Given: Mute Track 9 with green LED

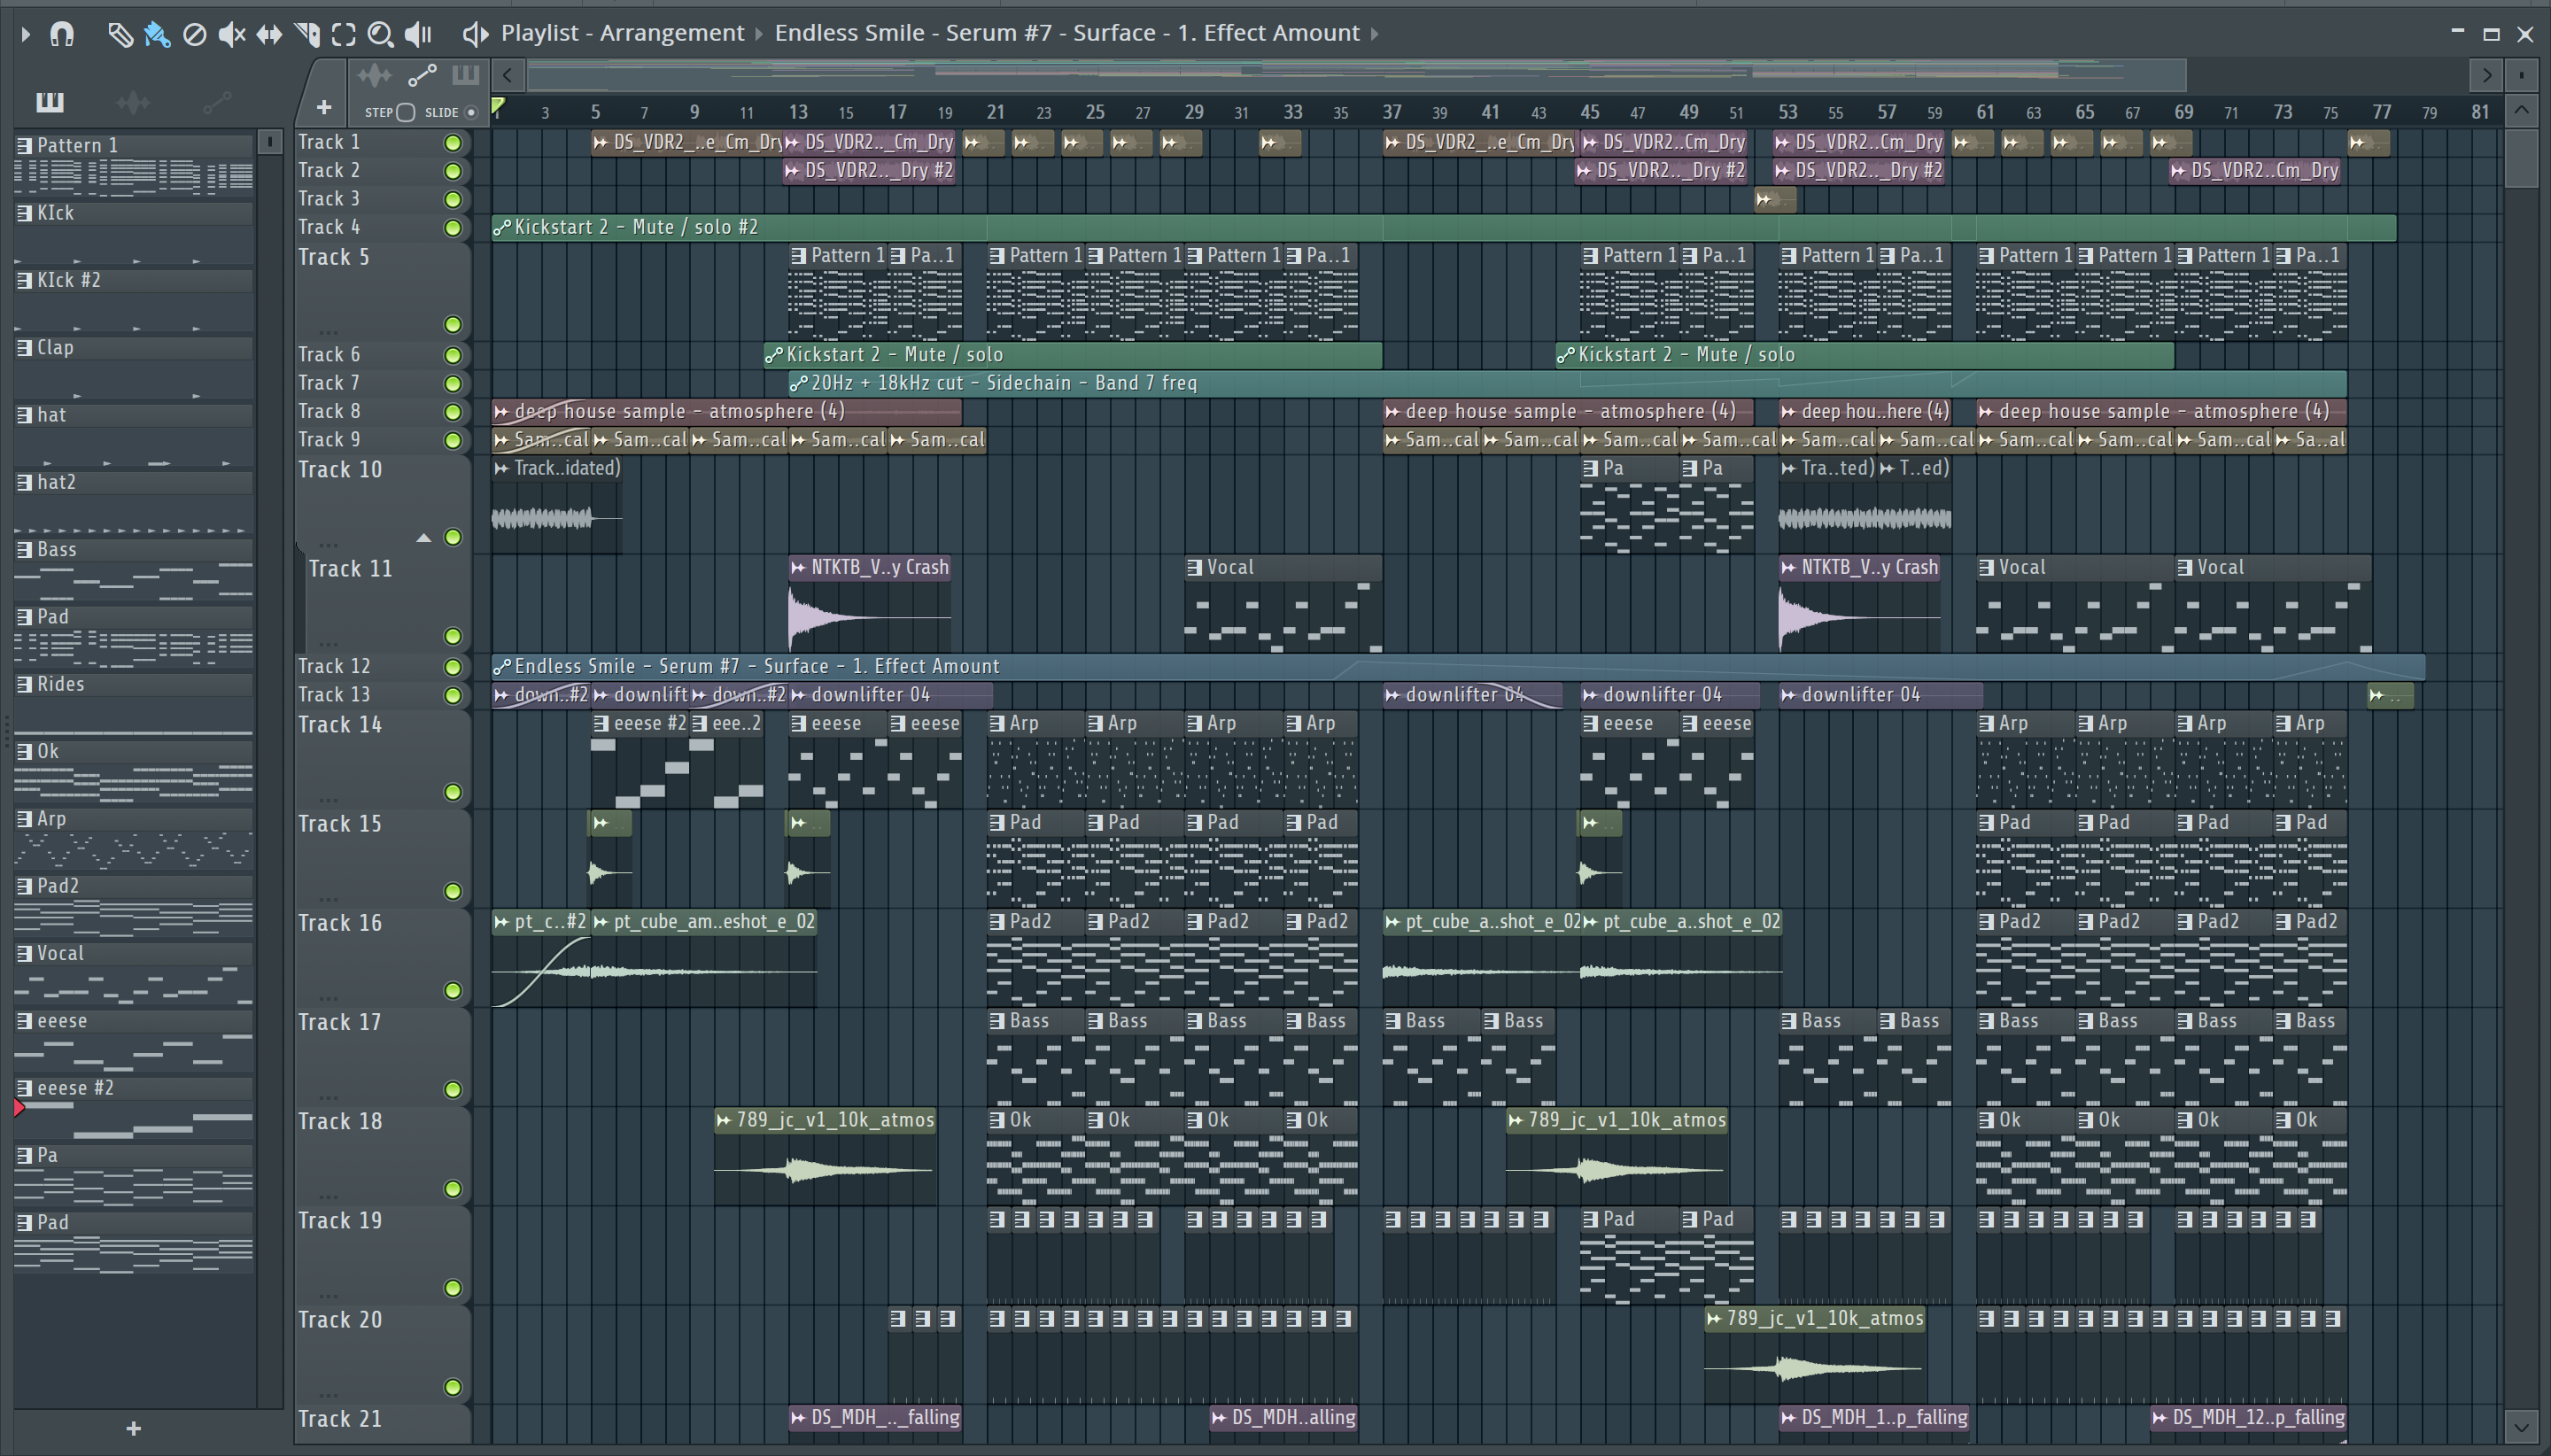Looking at the screenshot, I should 452,440.
